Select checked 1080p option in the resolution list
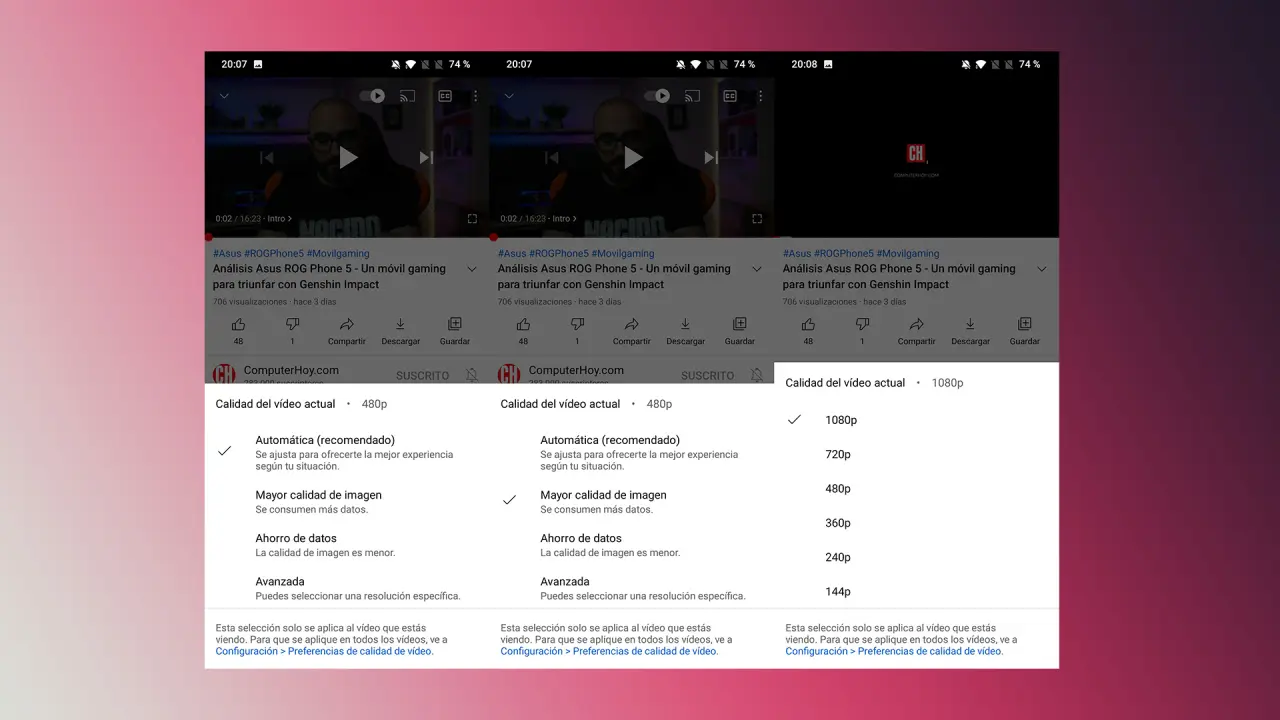Viewport: 1280px width, 720px height. pos(840,420)
